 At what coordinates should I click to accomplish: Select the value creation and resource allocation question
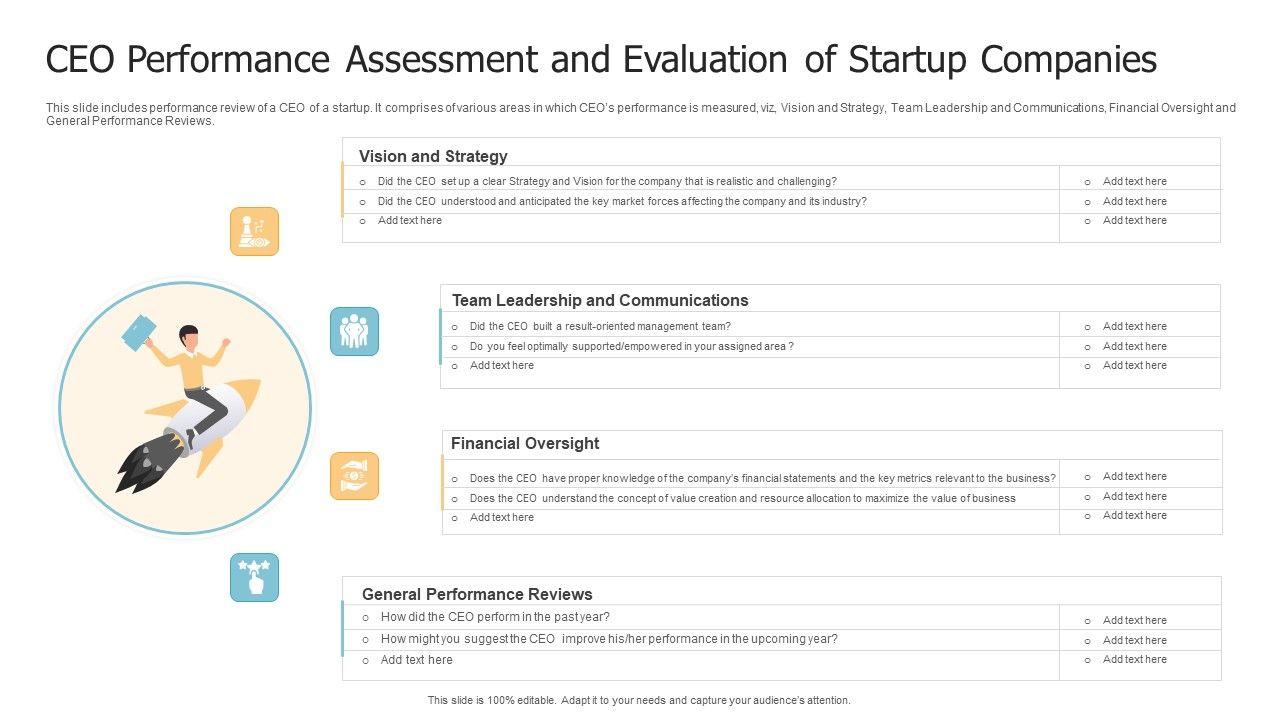coord(742,498)
